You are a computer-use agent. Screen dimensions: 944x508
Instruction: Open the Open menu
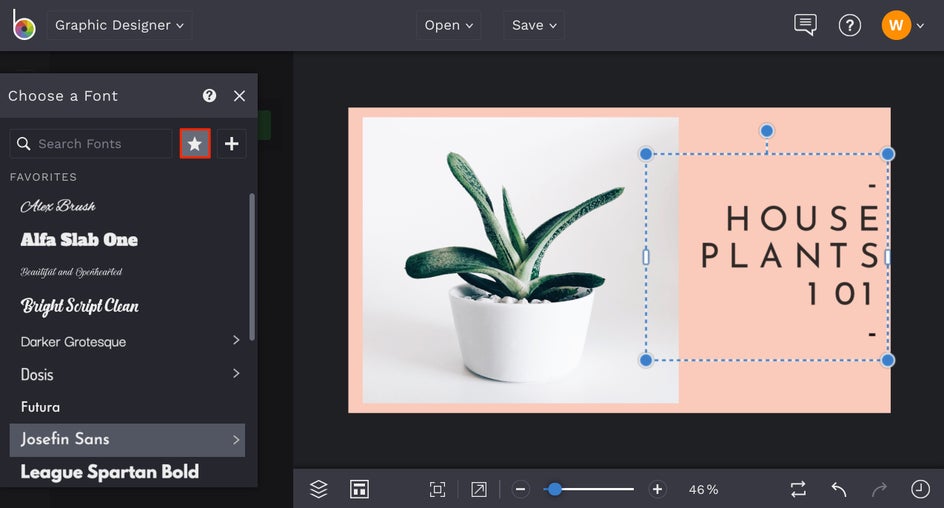[x=448, y=25]
